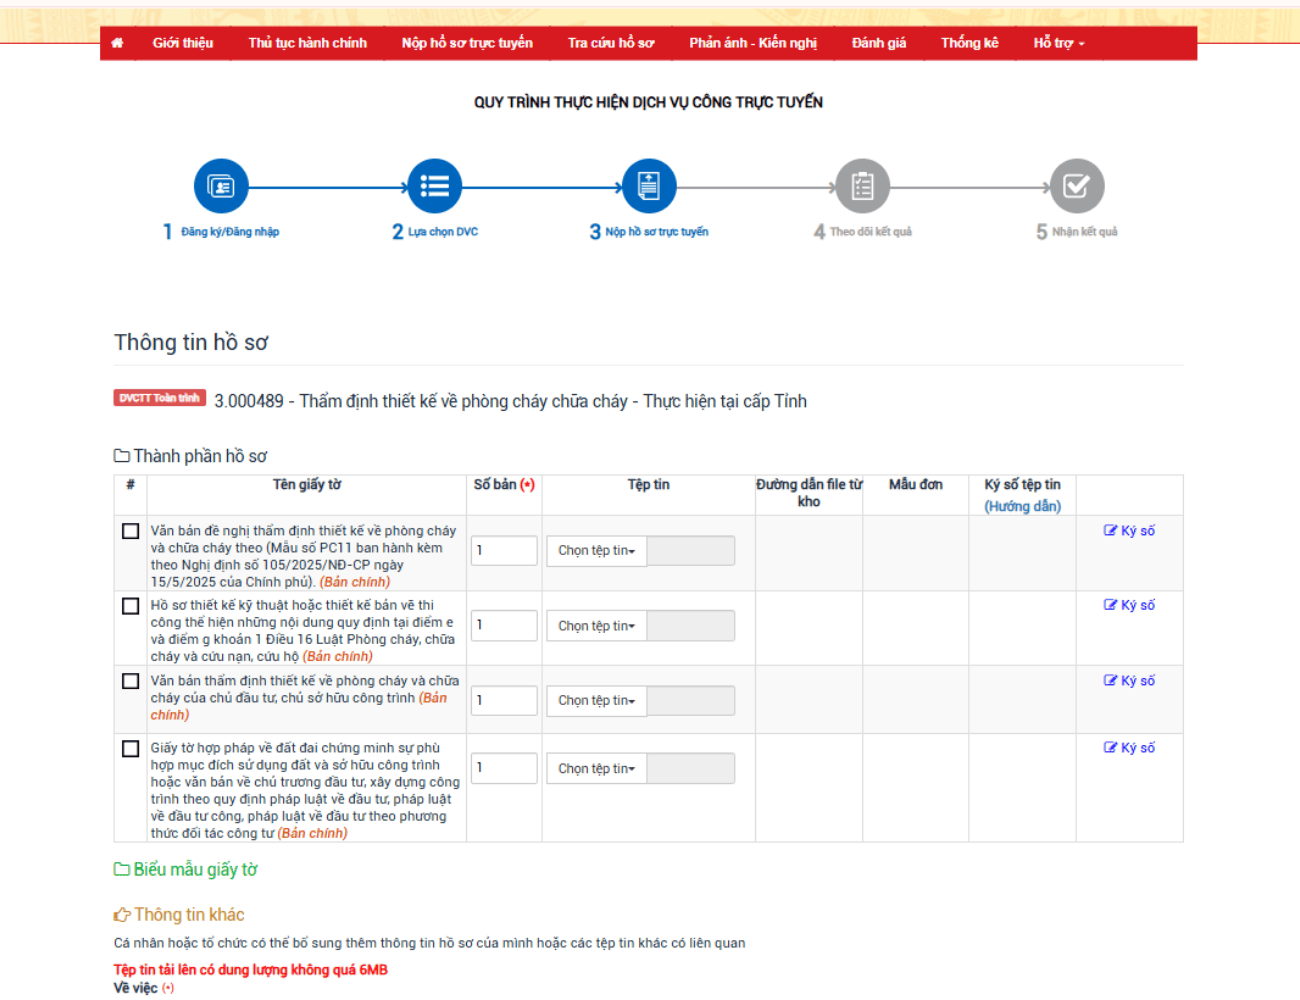Click step 3 Nộp hồ sơ trực tuyến icon
Viewport: 1300px width, 1000px height.
[649, 186]
